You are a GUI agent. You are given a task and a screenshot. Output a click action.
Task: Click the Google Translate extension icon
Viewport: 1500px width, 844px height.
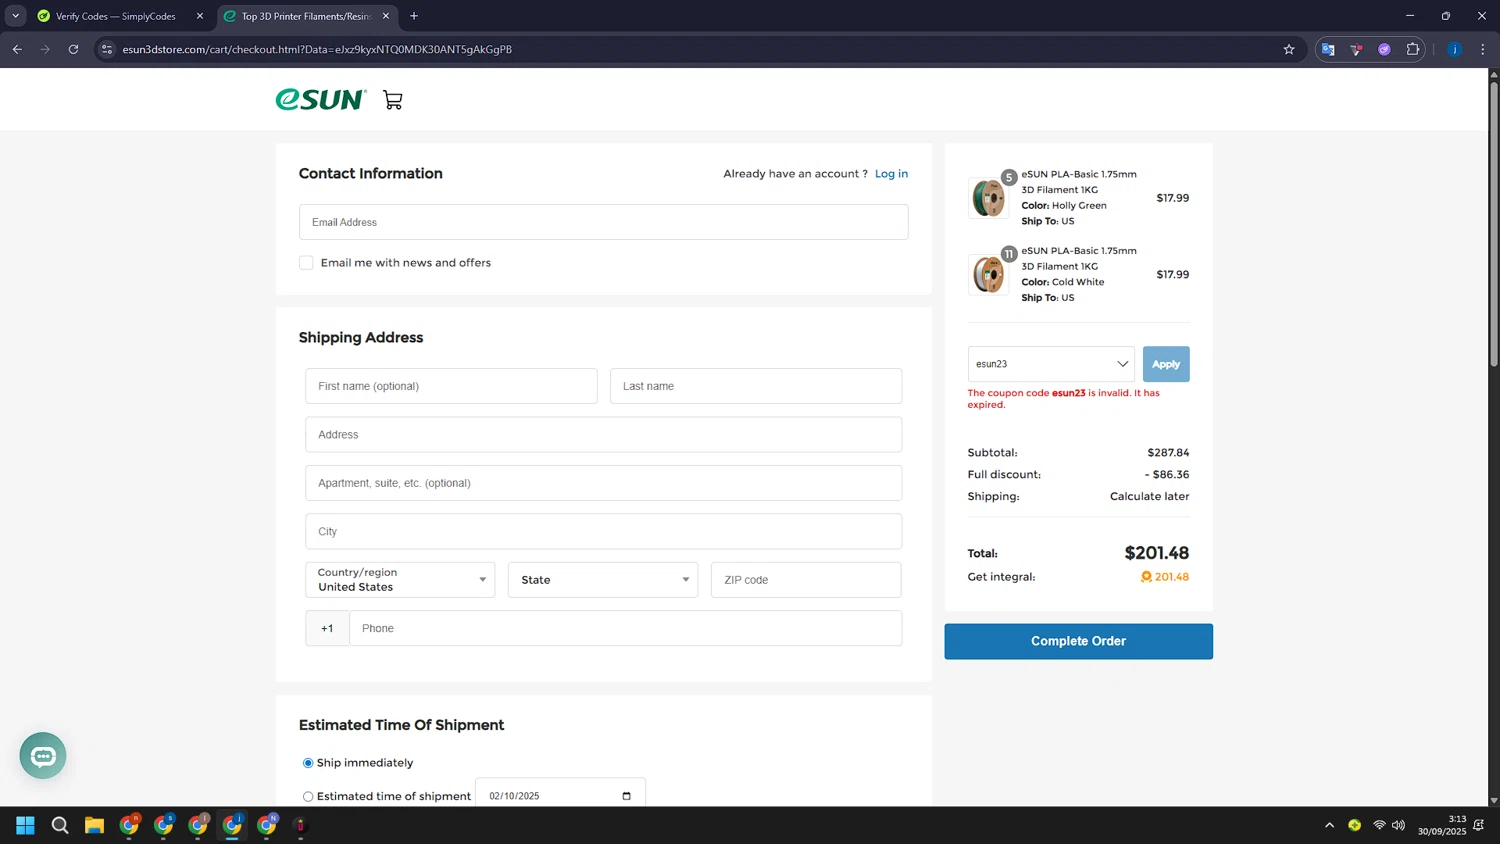[1328, 49]
